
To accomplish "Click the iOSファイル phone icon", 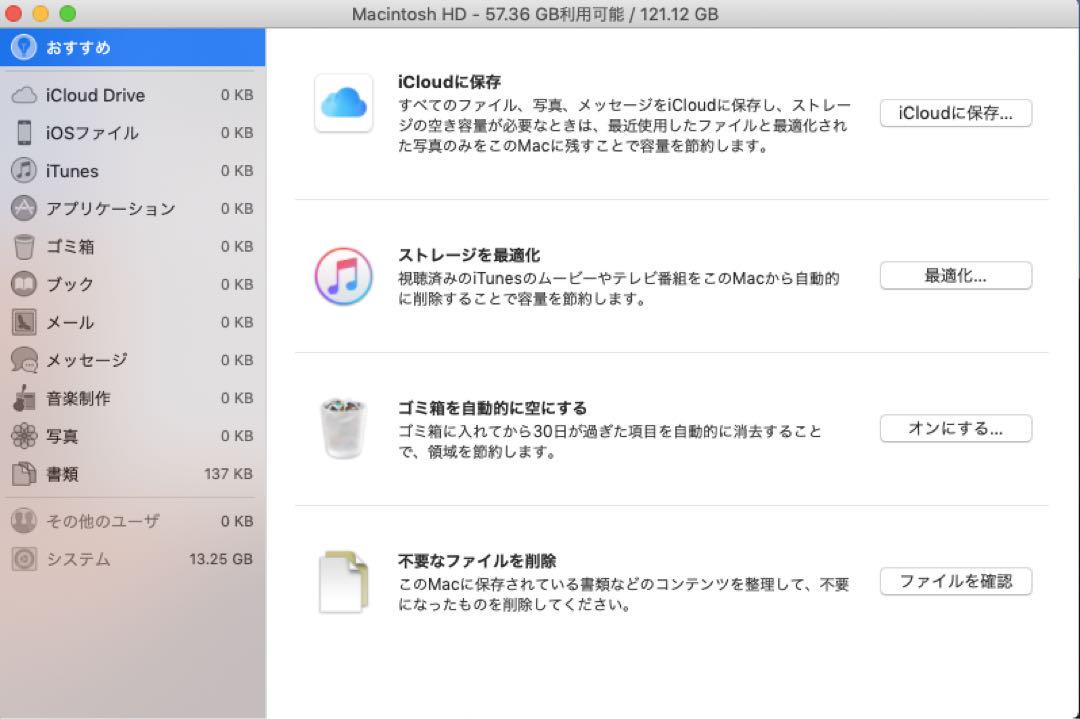I will [24, 133].
